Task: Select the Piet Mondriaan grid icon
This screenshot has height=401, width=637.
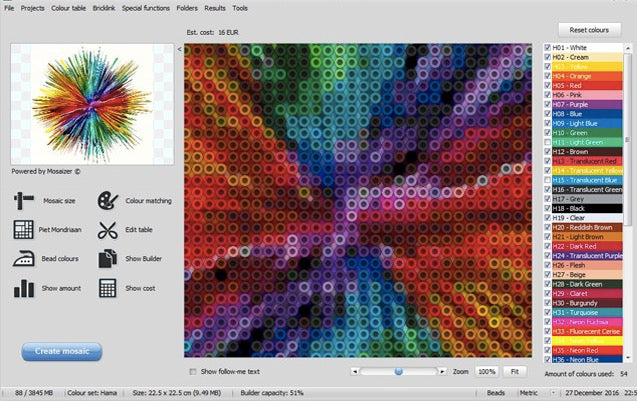Action: pos(24,230)
